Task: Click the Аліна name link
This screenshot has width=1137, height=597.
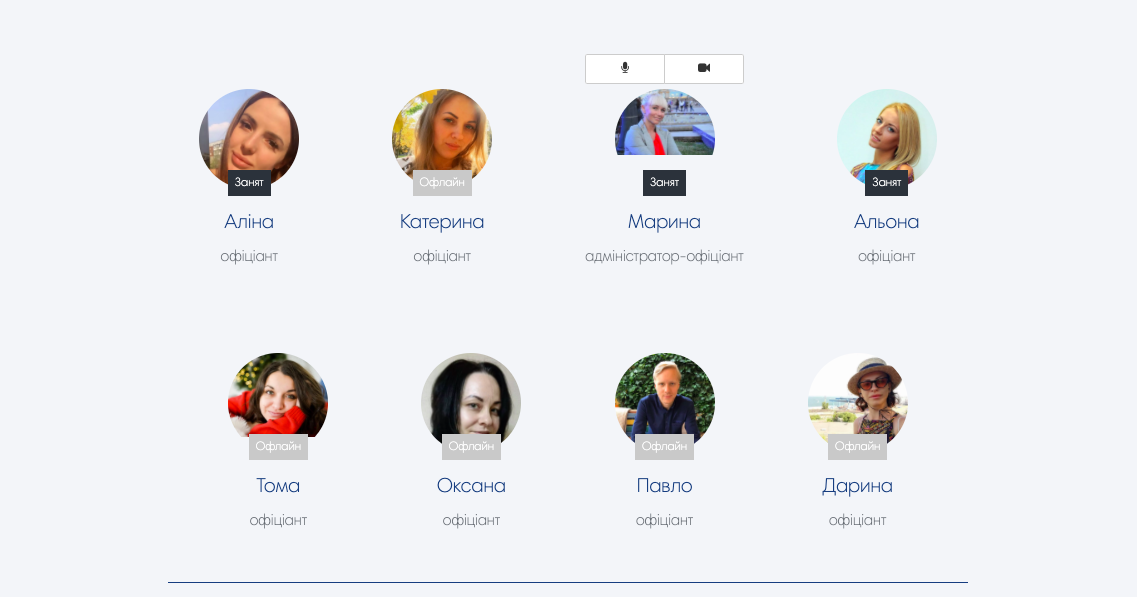Action: [249, 221]
